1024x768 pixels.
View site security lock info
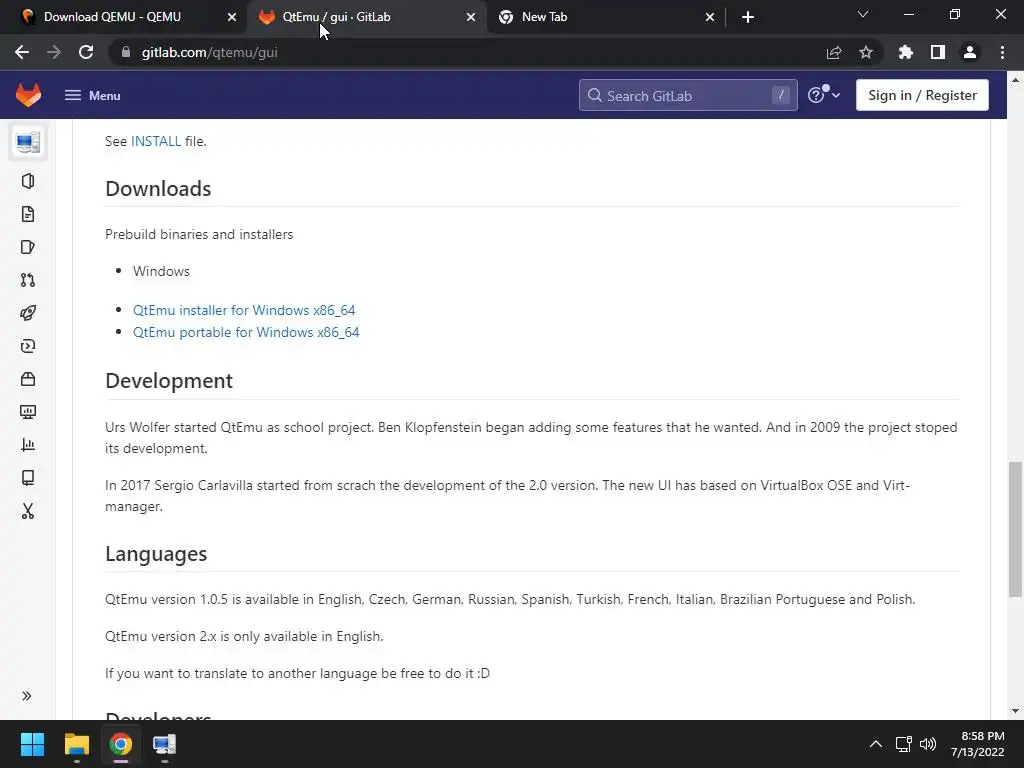(126, 52)
